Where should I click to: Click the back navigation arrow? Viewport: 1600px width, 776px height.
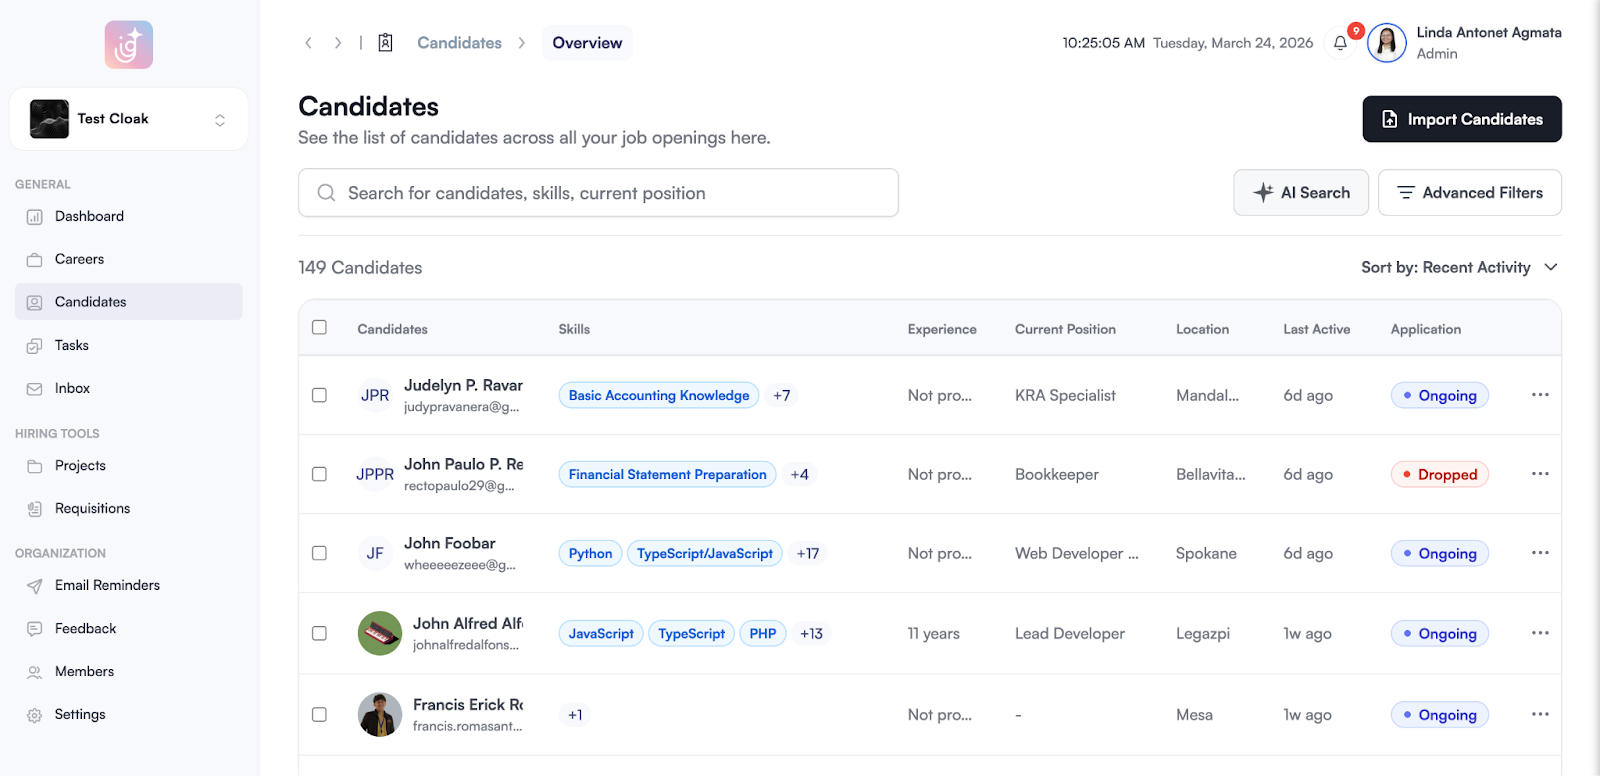tap(308, 43)
